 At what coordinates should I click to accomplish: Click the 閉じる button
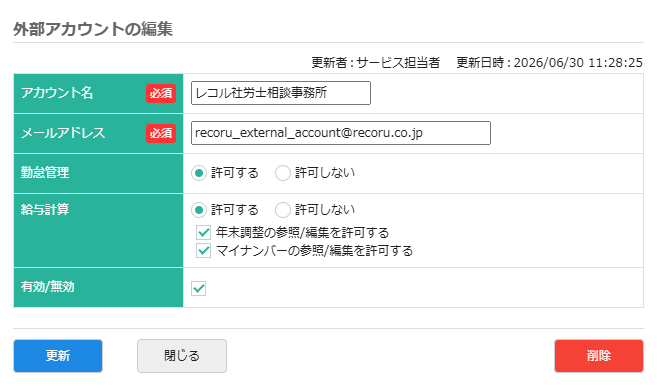[x=182, y=356]
